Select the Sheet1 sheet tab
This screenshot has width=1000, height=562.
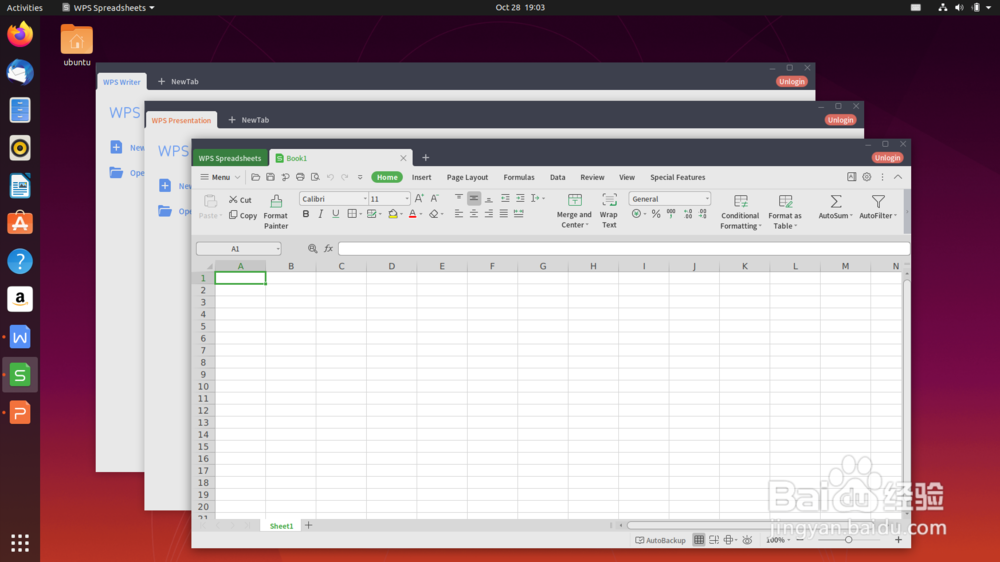(281, 526)
